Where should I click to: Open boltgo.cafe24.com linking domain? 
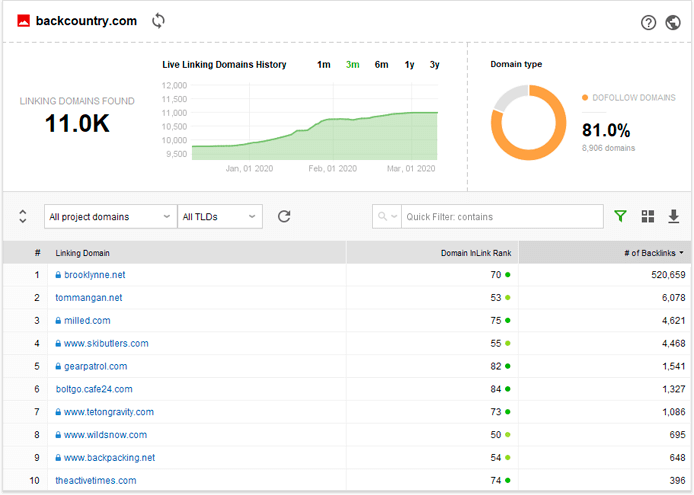pos(94,389)
